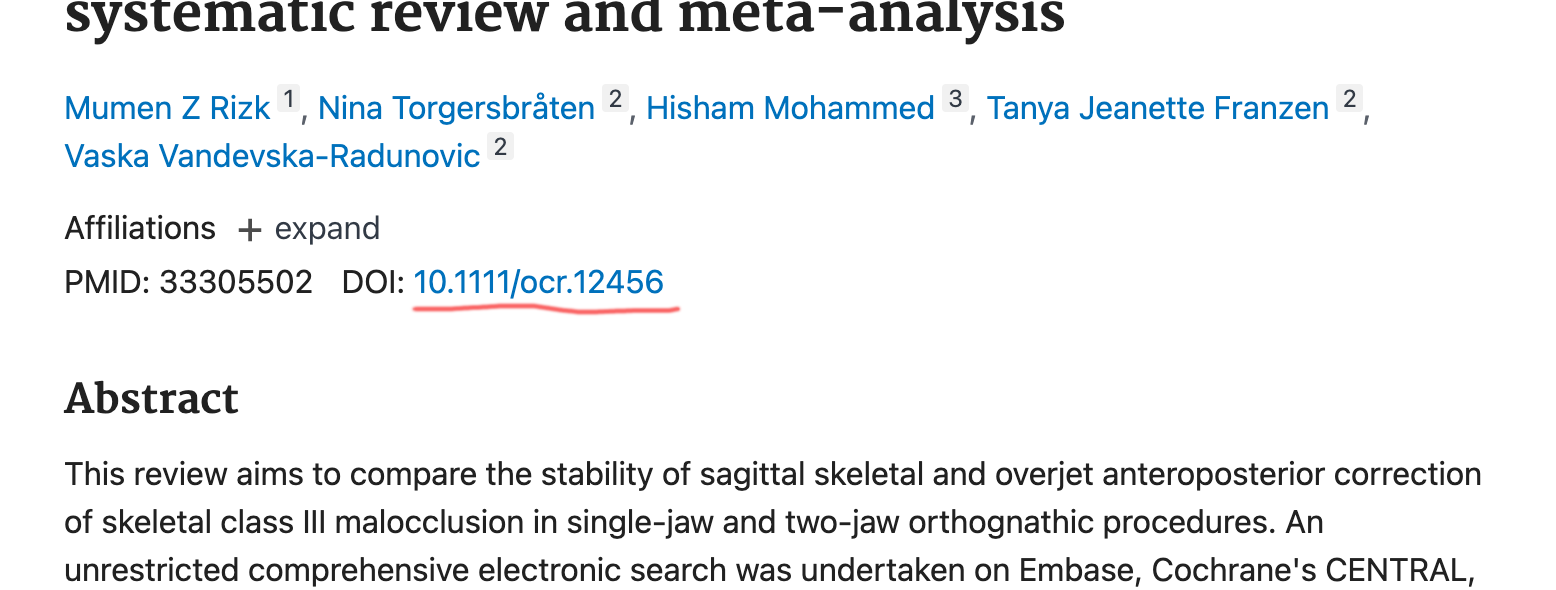Open author Nina Torgersbråten's link
The width and height of the screenshot is (1556, 590).
point(456,108)
